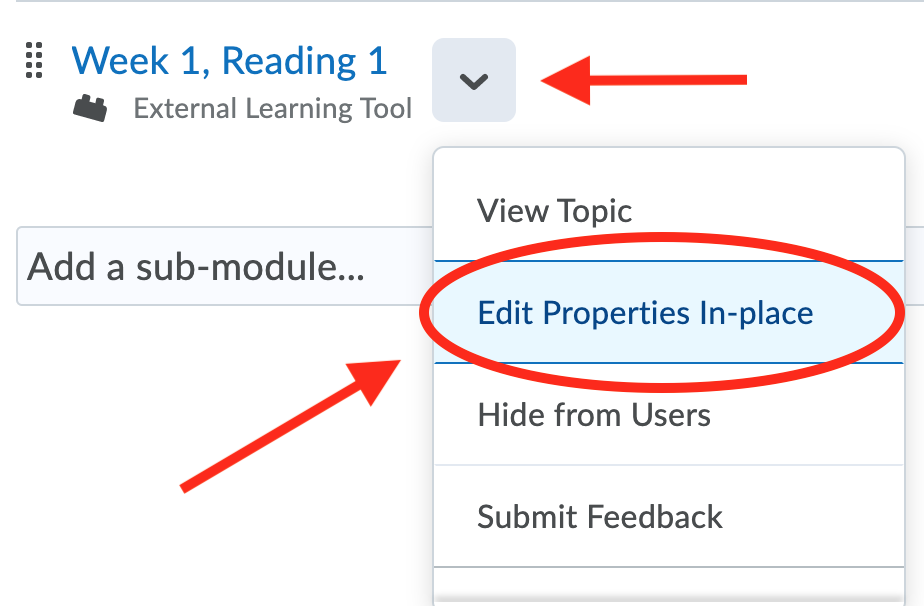Open the Week 1, Reading 1 link

pos(229,61)
